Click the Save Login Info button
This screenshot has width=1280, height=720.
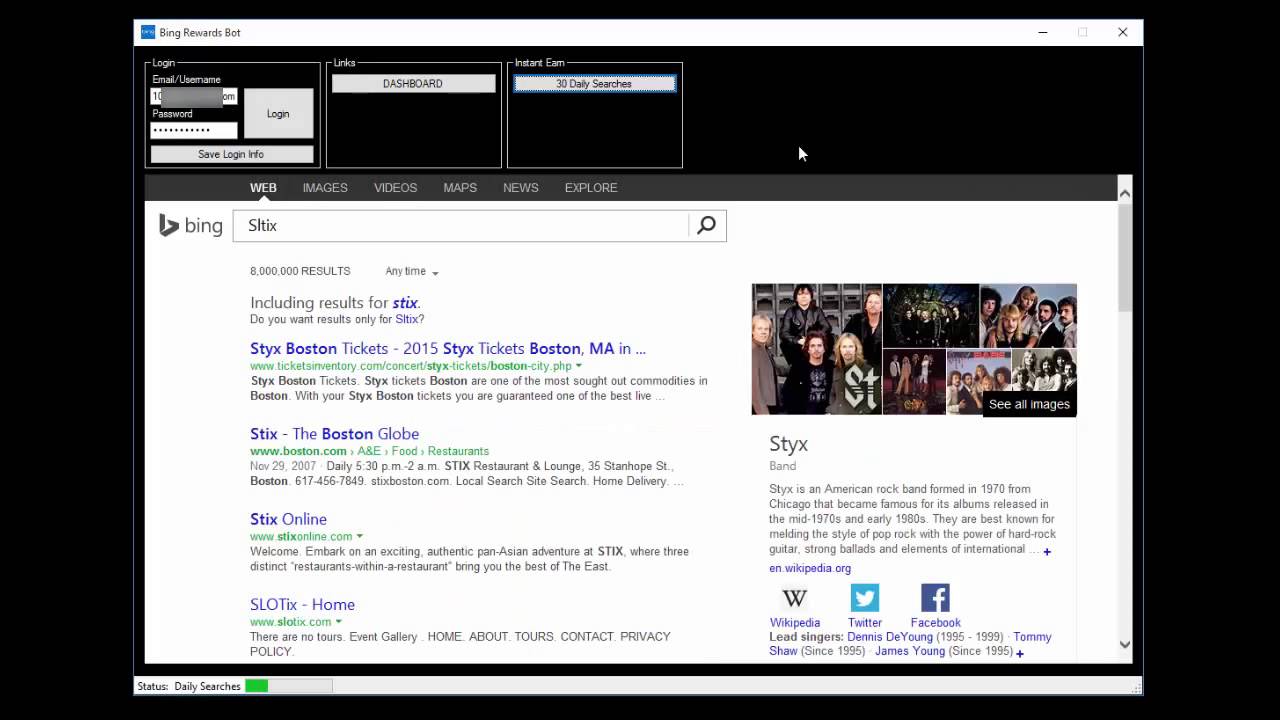(231, 154)
